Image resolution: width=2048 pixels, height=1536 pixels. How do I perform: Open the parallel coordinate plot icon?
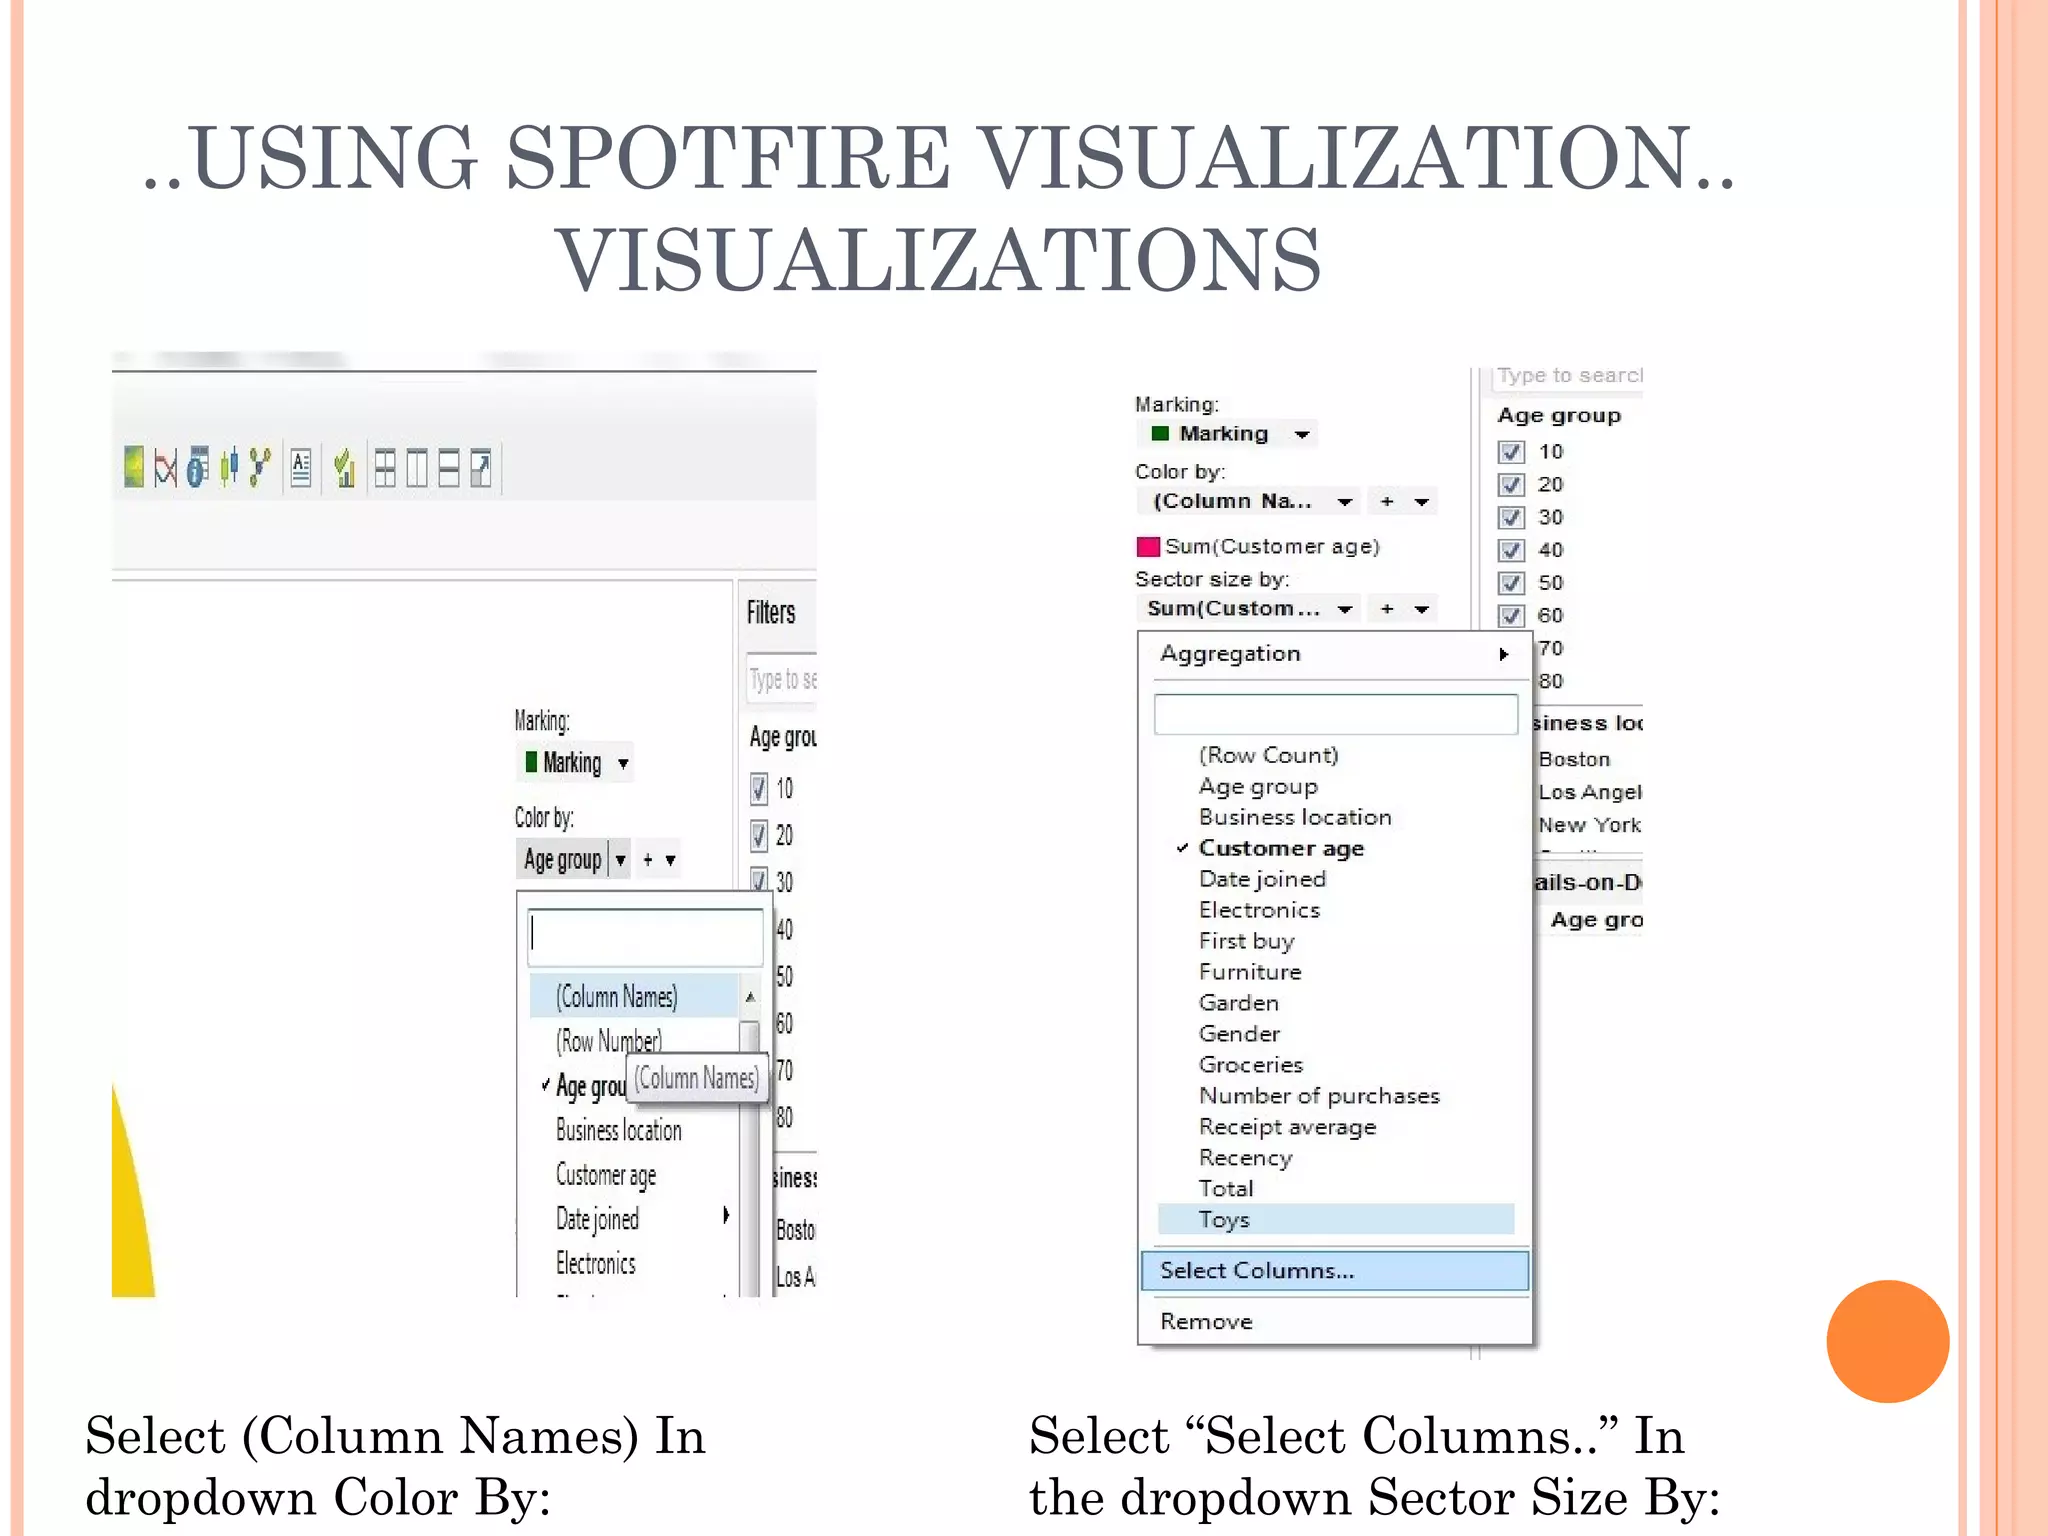coord(166,467)
